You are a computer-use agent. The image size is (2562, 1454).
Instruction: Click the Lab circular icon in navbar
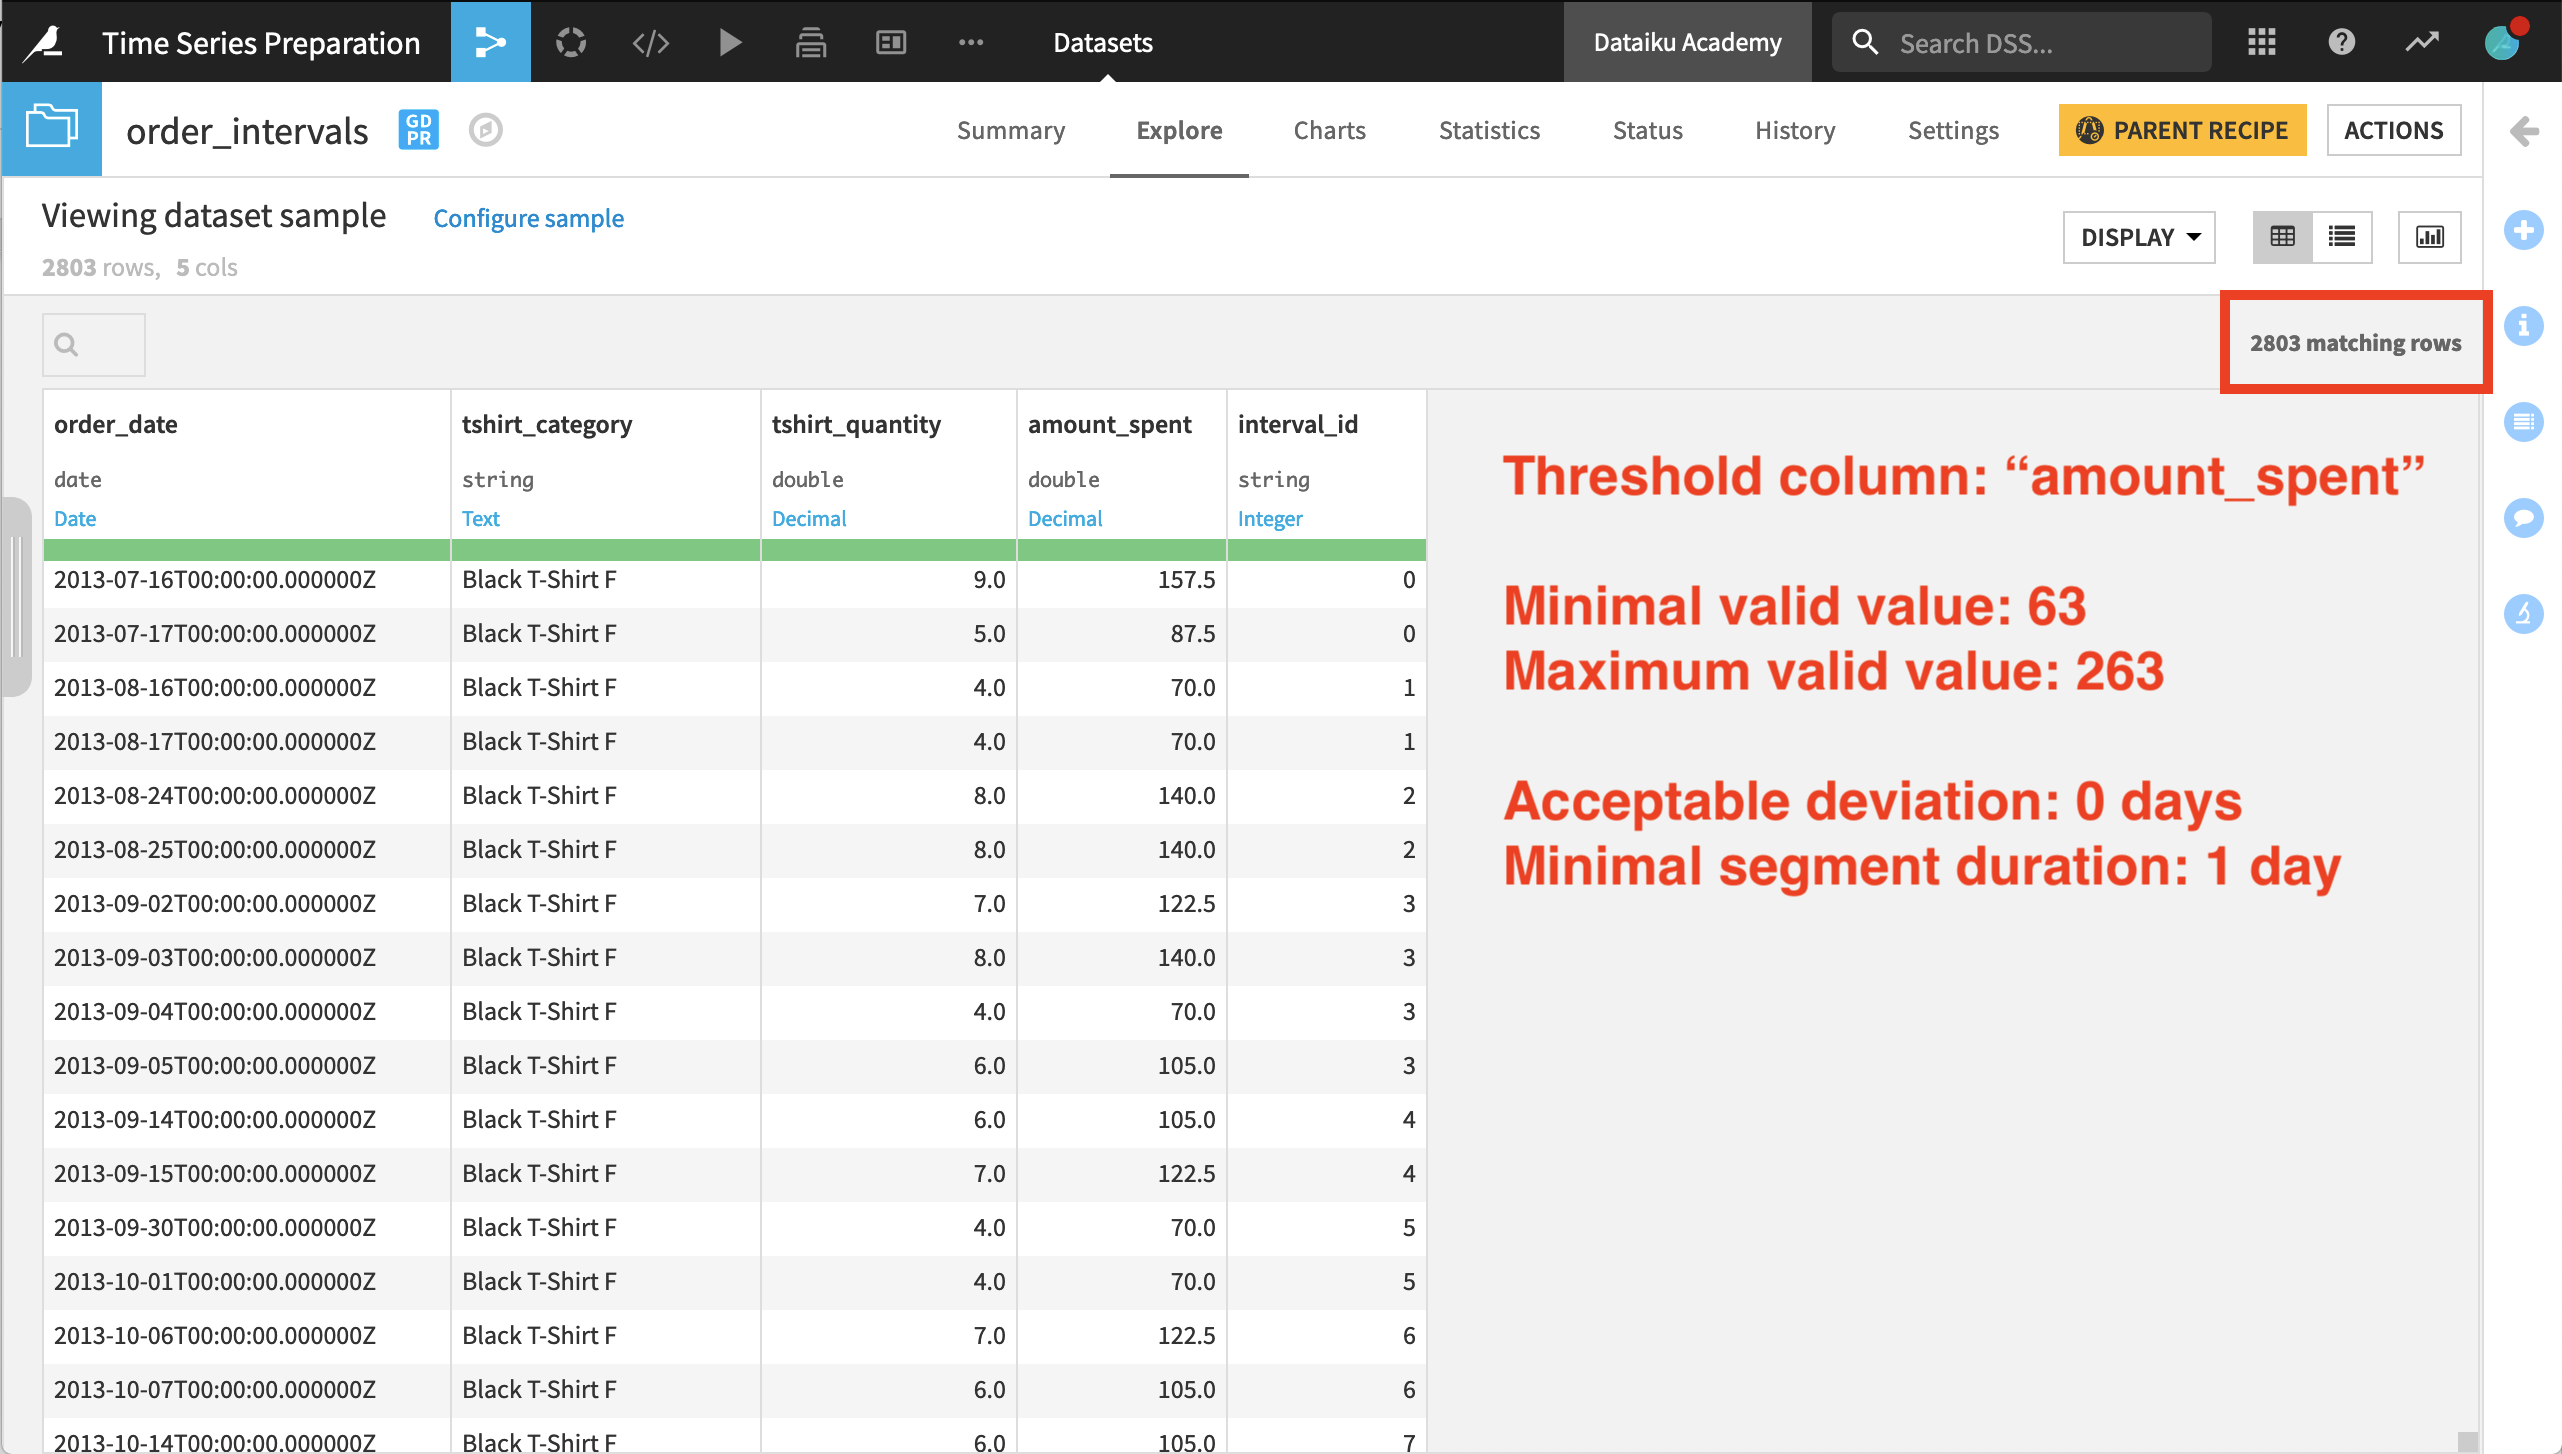(x=571, y=42)
